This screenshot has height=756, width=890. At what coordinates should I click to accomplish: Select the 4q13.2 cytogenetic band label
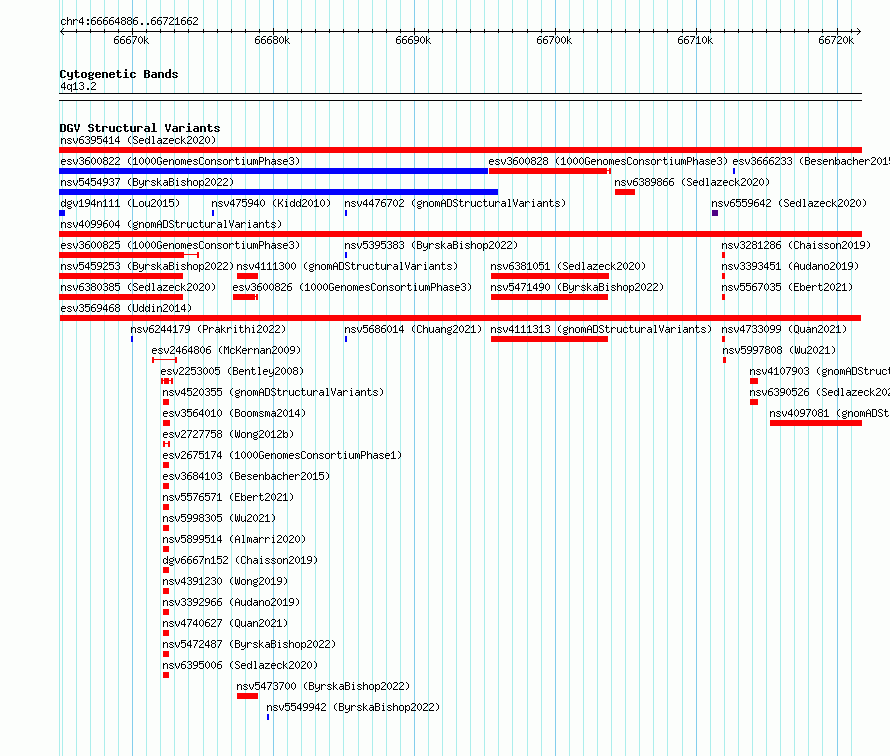click(78, 86)
